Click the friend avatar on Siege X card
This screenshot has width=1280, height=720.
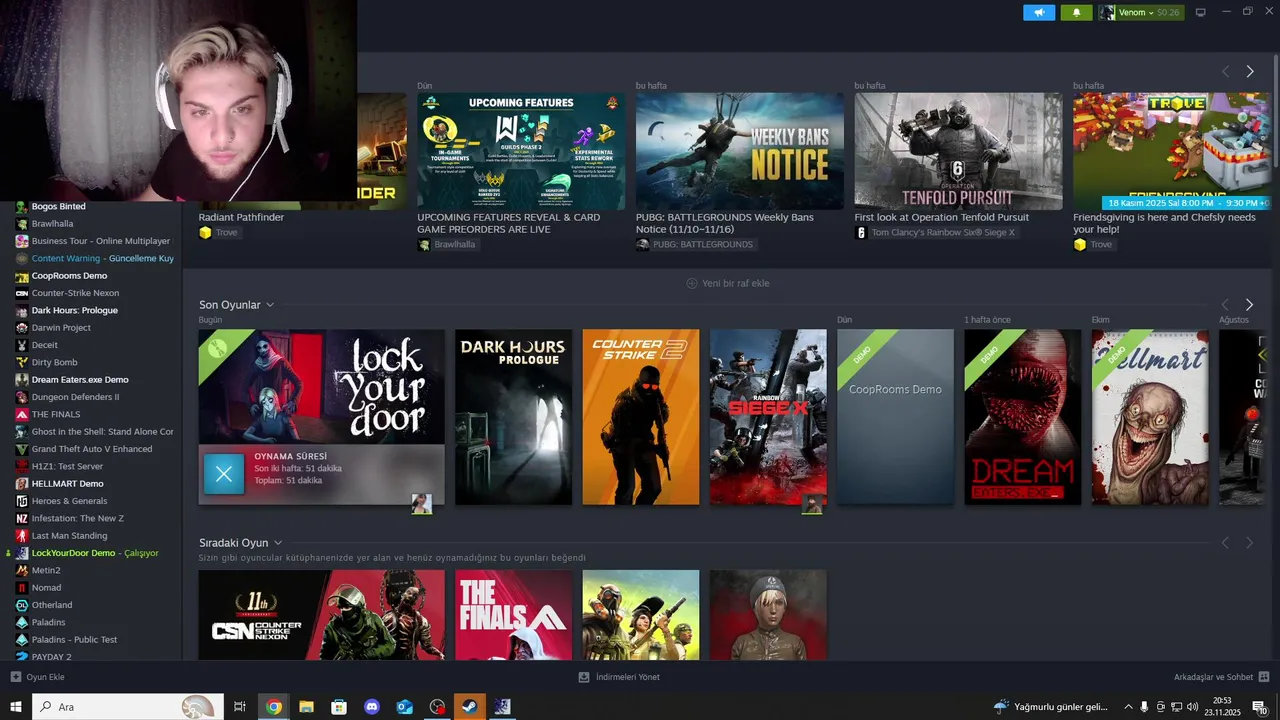pos(812,504)
